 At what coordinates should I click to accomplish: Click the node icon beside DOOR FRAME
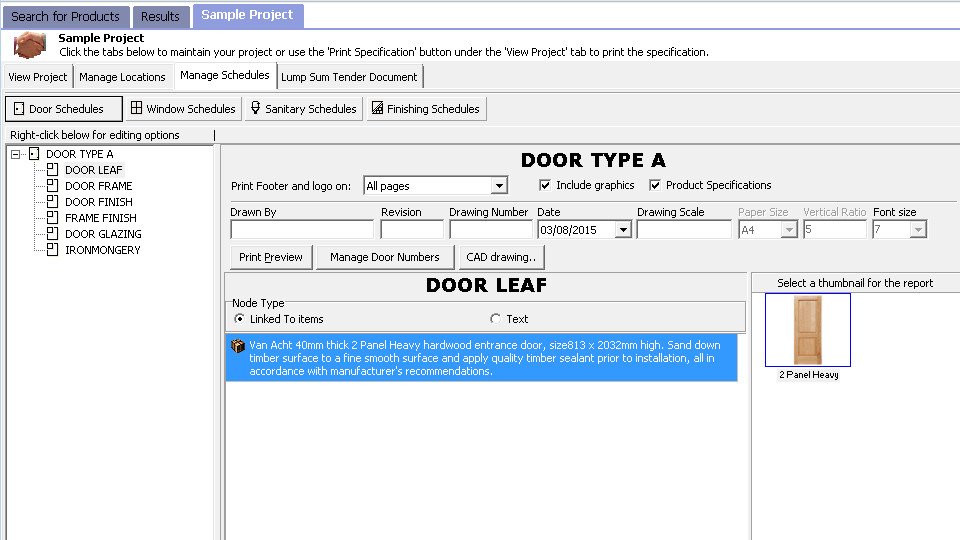click(53, 186)
